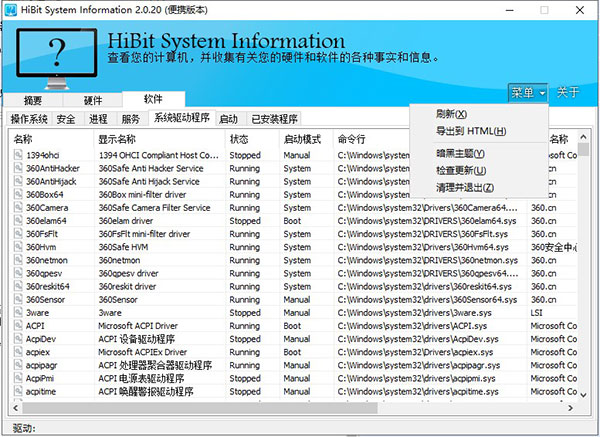Click the file icon beside acpipagr
600x437 pixels.
(18, 365)
